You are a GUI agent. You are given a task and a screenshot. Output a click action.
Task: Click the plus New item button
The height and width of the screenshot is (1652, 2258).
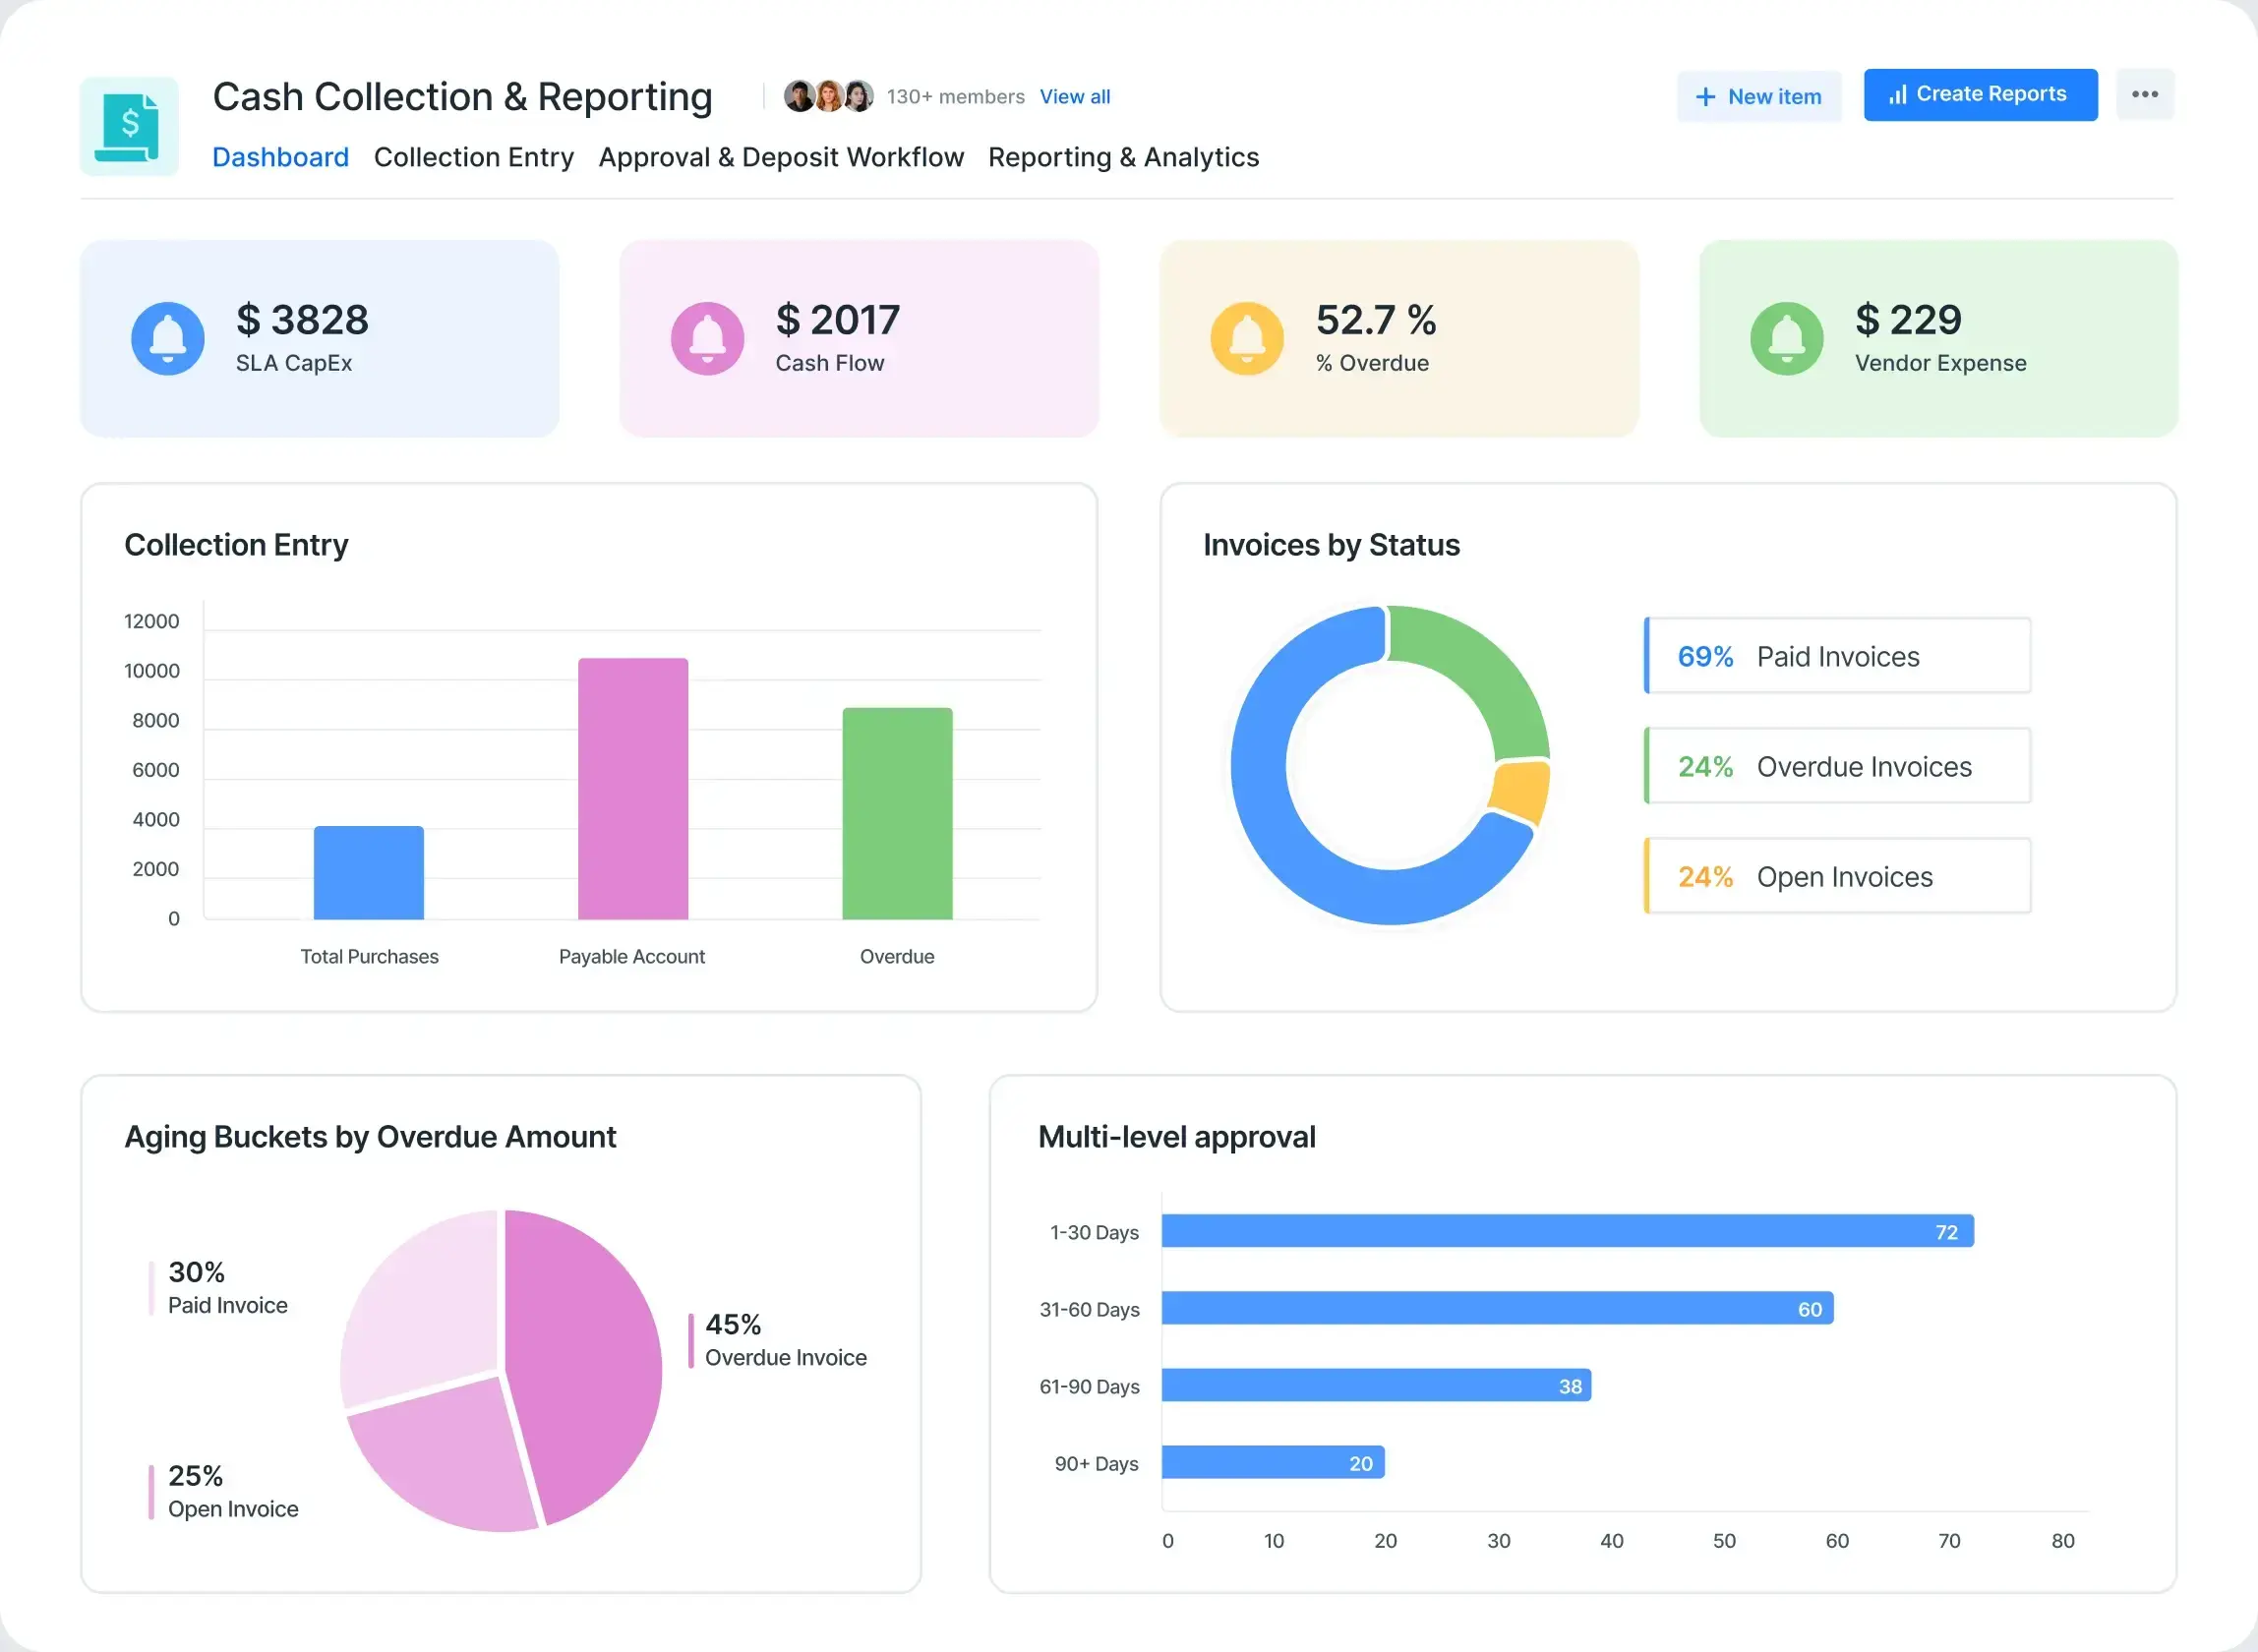[x=1759, y=97]
